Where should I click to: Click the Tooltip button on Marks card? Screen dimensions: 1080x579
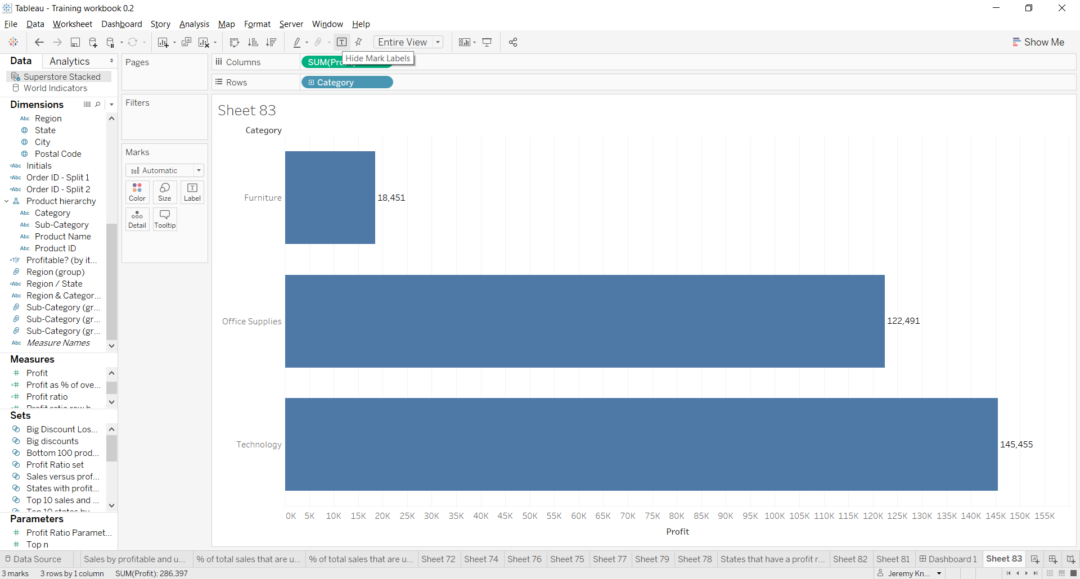point(165,219)
